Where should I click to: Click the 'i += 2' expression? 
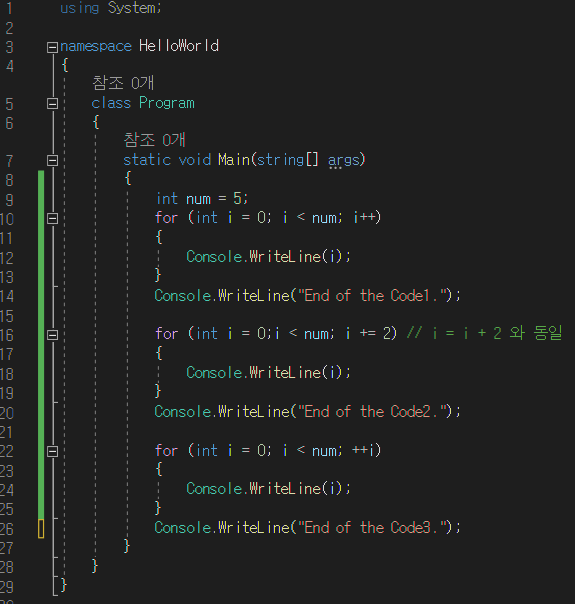tap(369, 334)
